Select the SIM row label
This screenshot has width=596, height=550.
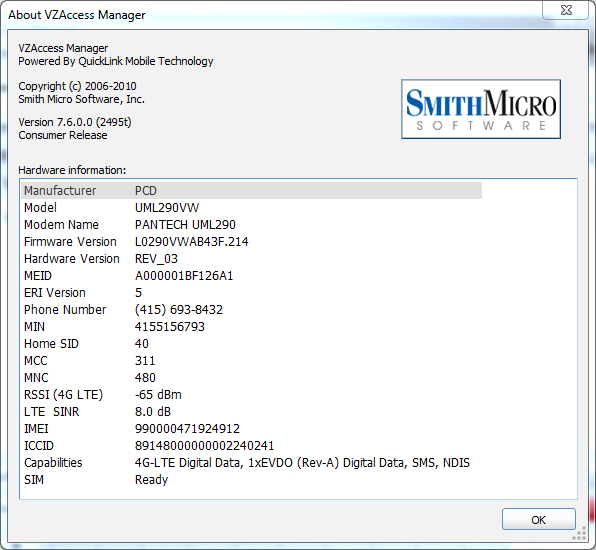[x=34, y=480]
